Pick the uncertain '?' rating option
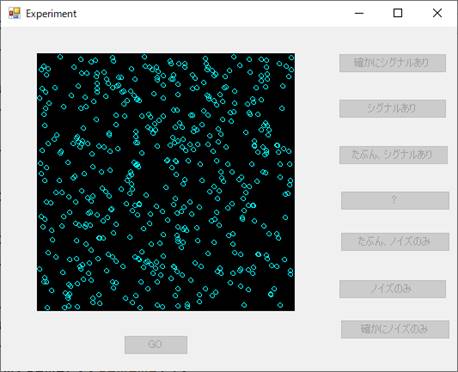This screenshot has height=372, width=458. click(x=395, y=200)
